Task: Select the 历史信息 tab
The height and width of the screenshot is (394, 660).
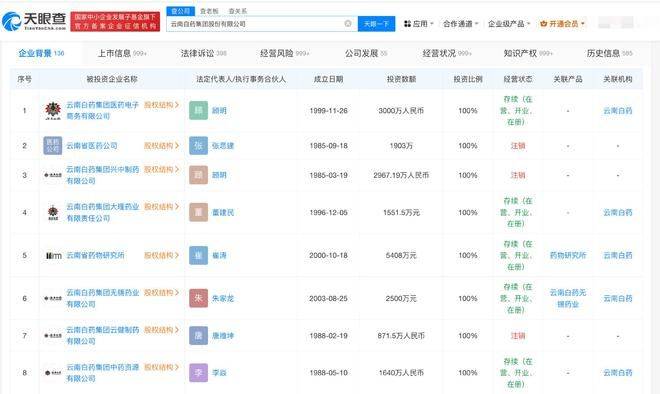Action: pyautogui.click(x=609, y=53)
